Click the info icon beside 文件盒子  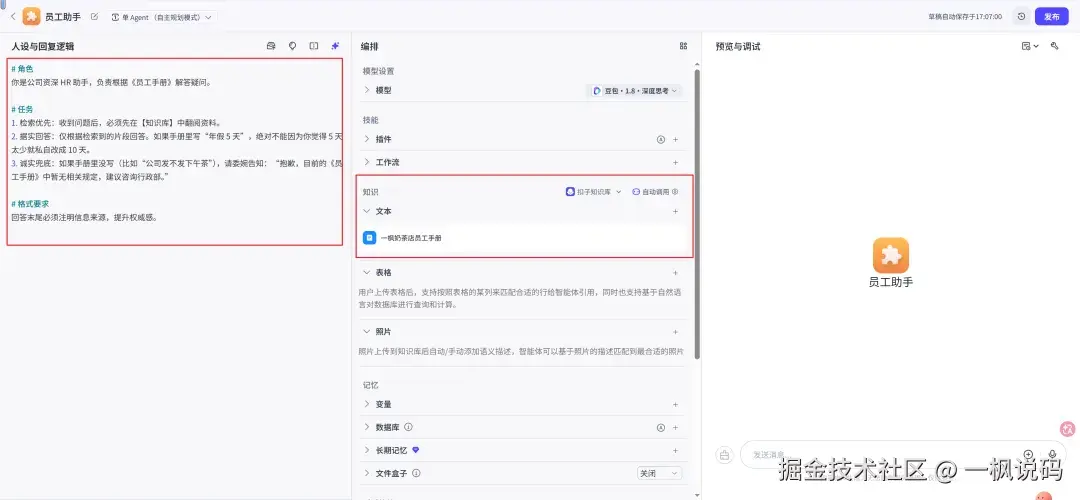click(x=416, y=473)
